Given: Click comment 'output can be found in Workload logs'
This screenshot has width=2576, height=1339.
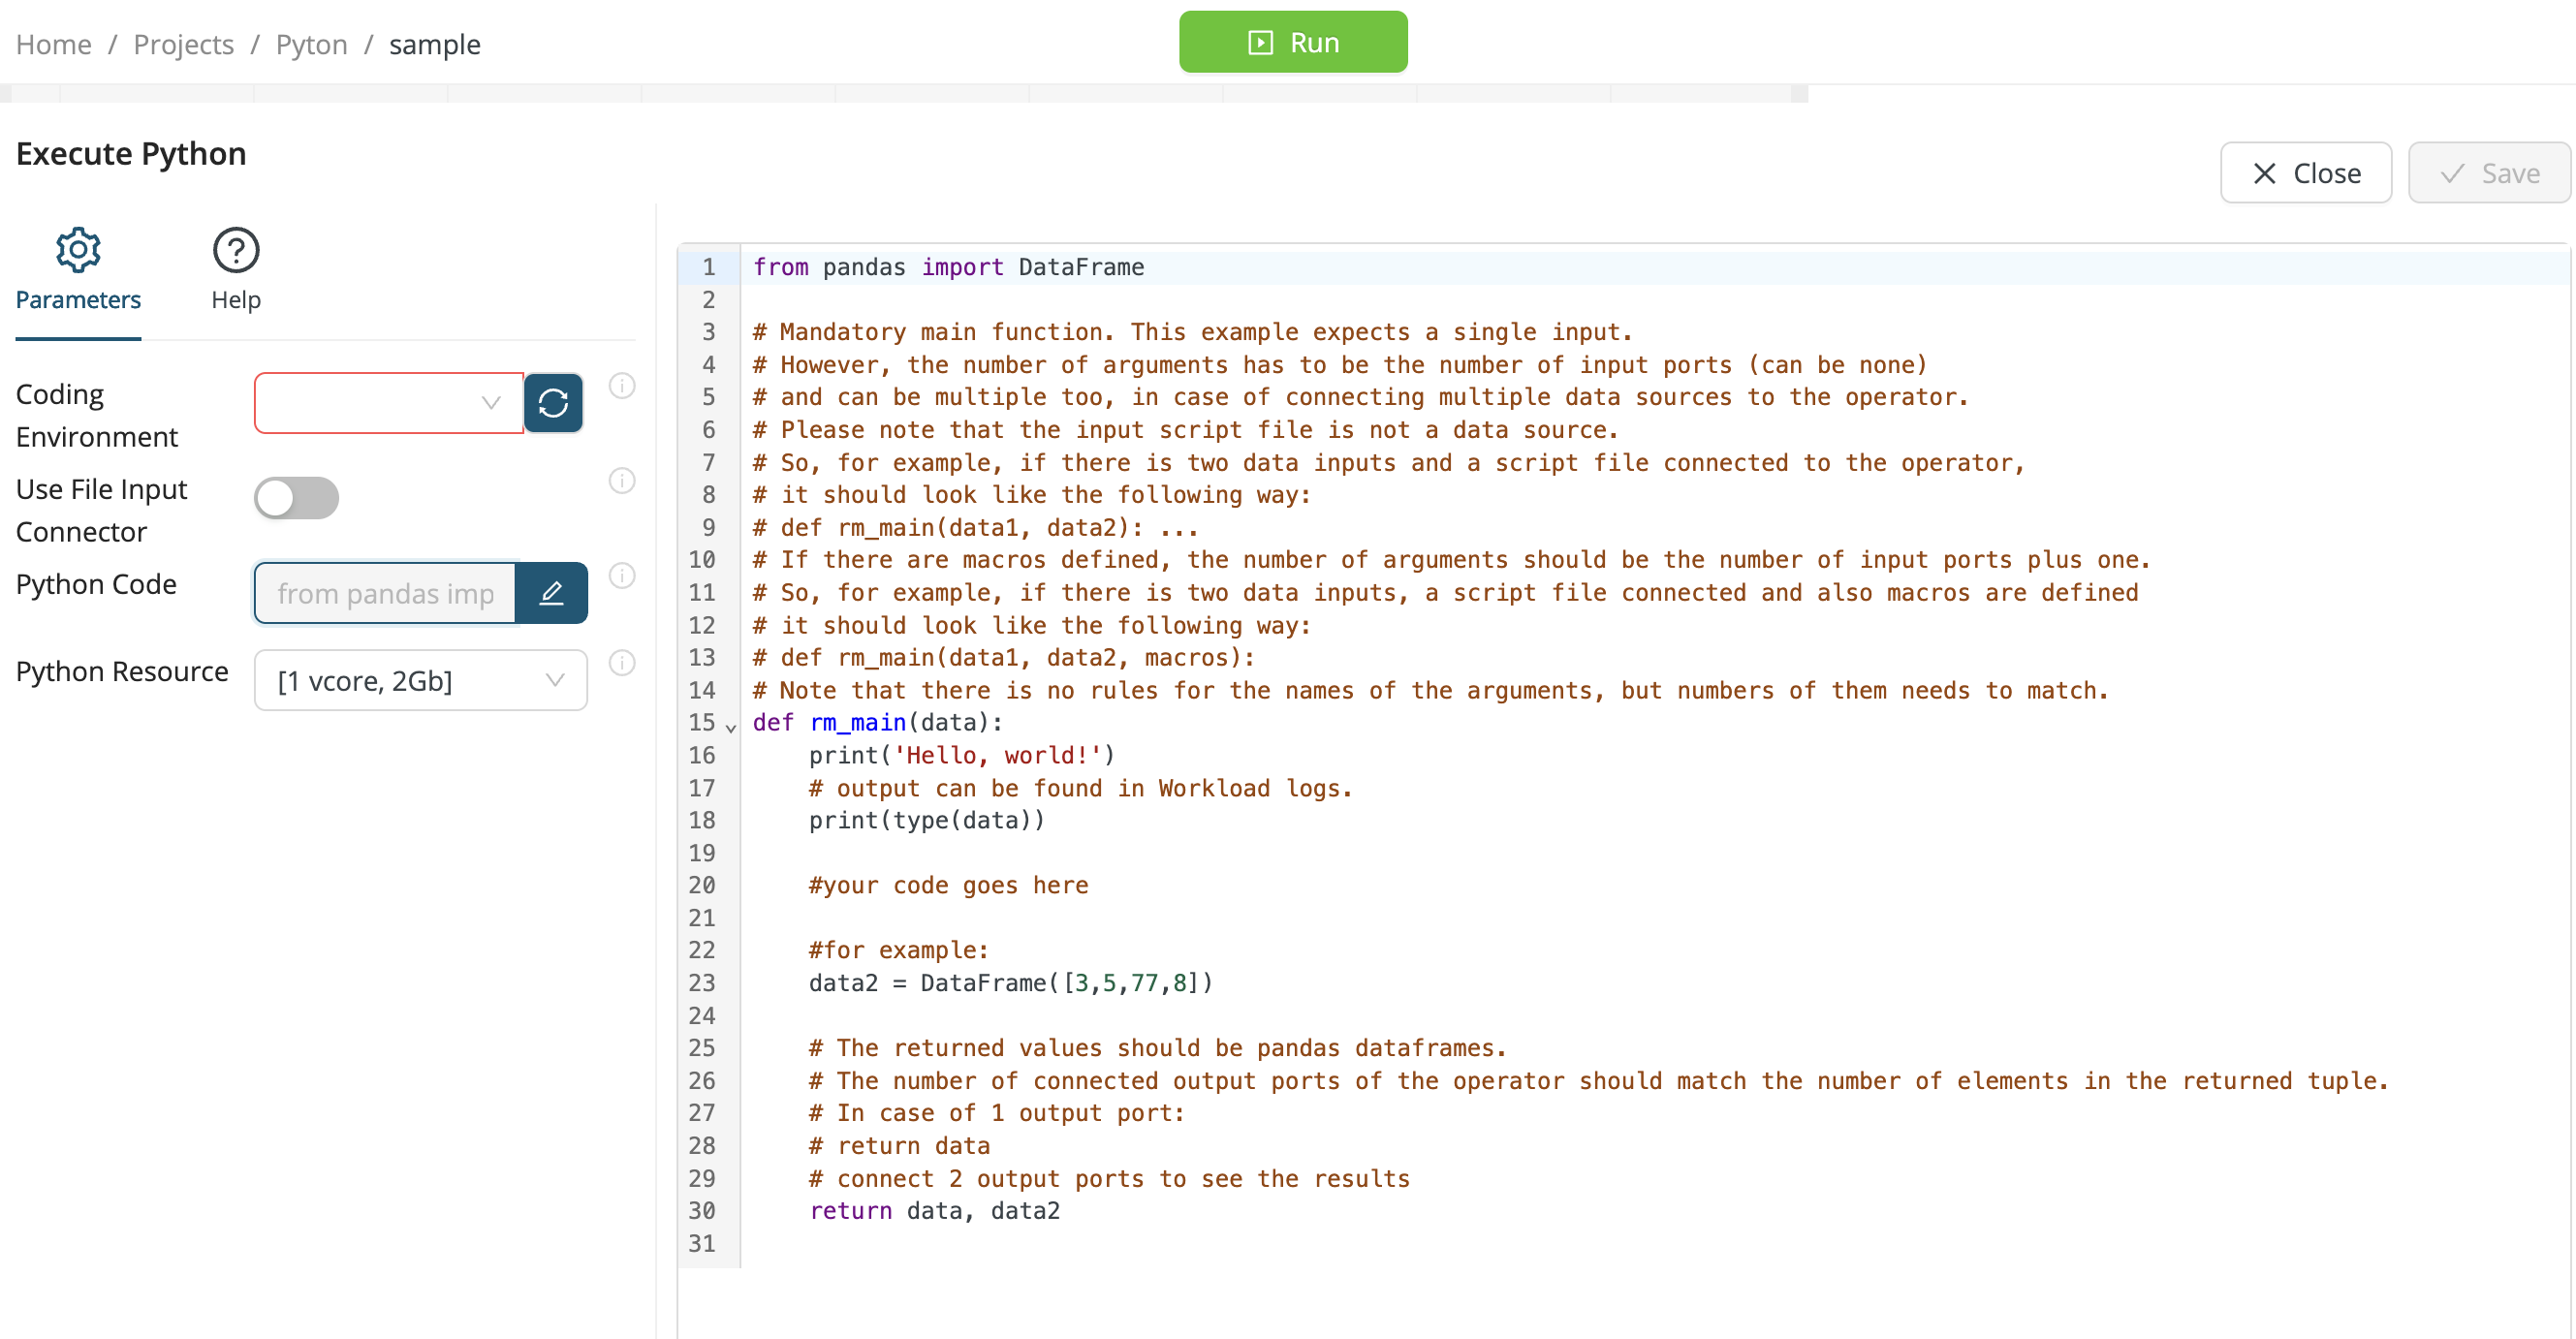Looking at the screenshot, I should [x=1080, y=788].
